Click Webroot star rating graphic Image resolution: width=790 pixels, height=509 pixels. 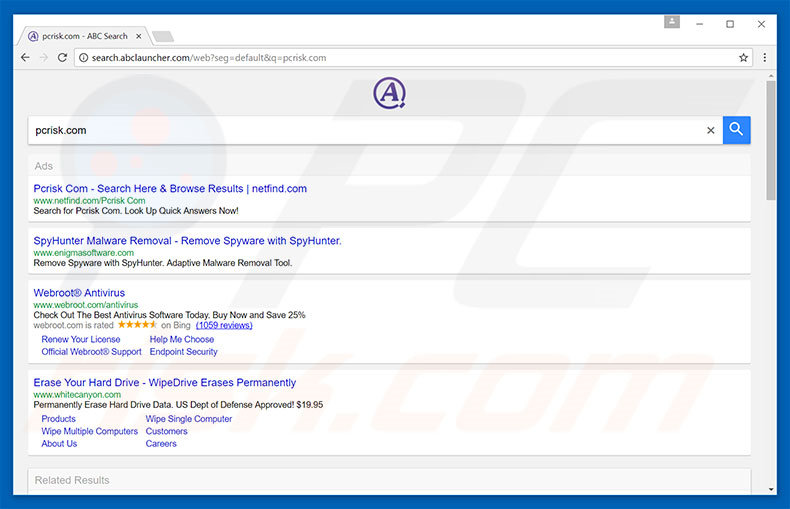pos(137,325)
